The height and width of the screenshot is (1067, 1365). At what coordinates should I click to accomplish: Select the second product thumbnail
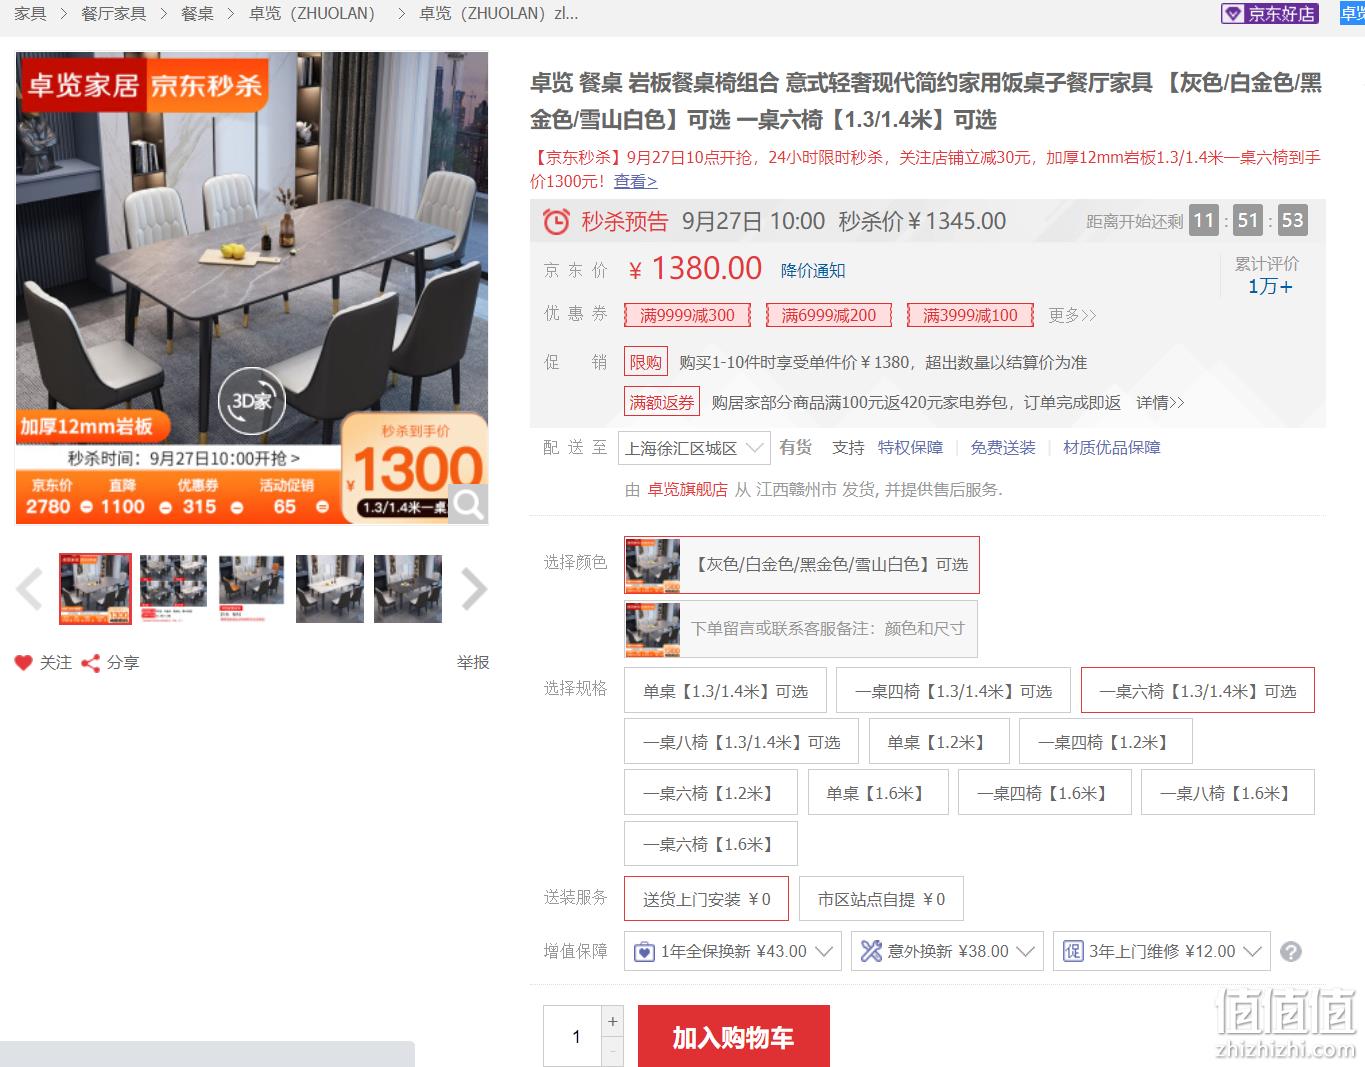(173, 589)
